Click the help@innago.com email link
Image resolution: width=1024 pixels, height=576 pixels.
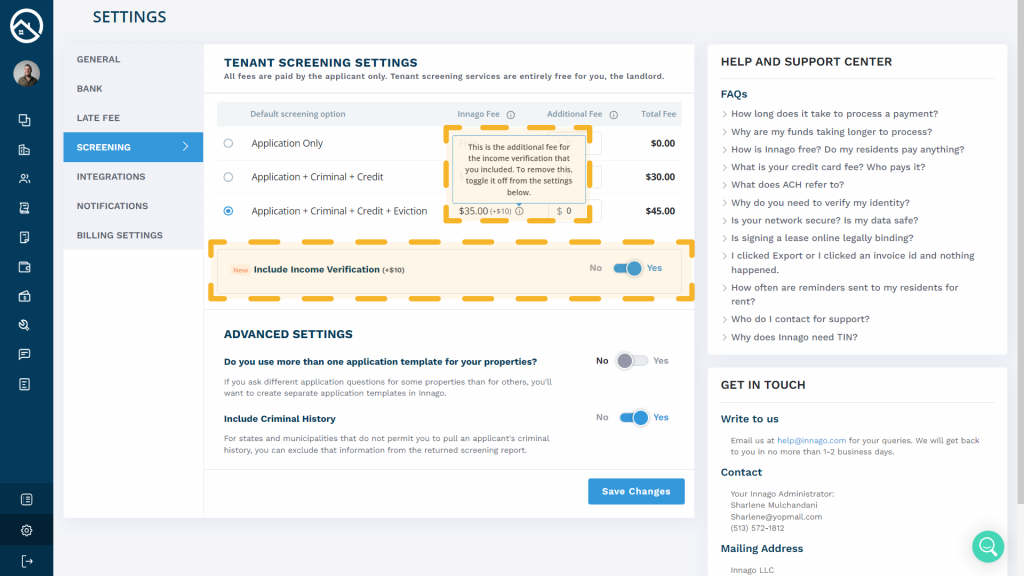(812, 440)
